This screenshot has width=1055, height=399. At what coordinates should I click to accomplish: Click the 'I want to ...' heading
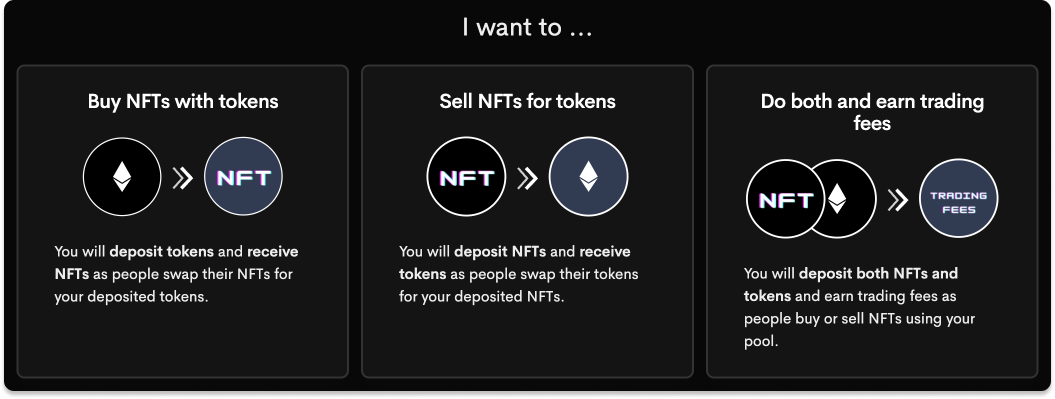[528, 28]
